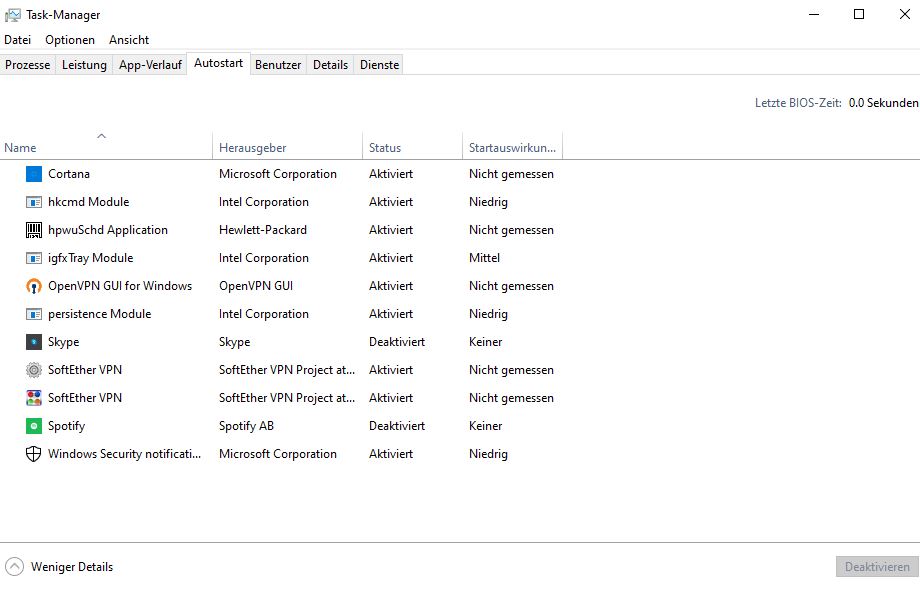The image size is (920, 589).
Task: Click Skype's Keiner impact cell
Action: (485, 342)
